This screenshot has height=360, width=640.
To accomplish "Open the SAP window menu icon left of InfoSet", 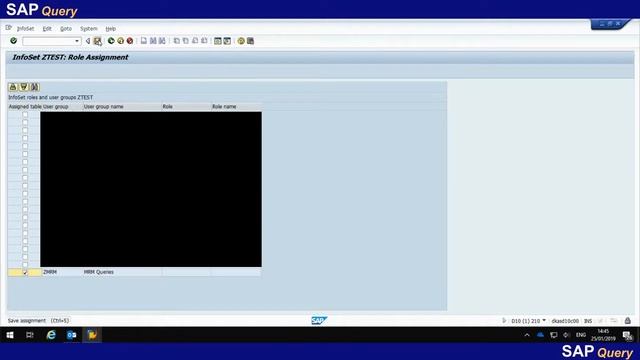I will 9,28.
